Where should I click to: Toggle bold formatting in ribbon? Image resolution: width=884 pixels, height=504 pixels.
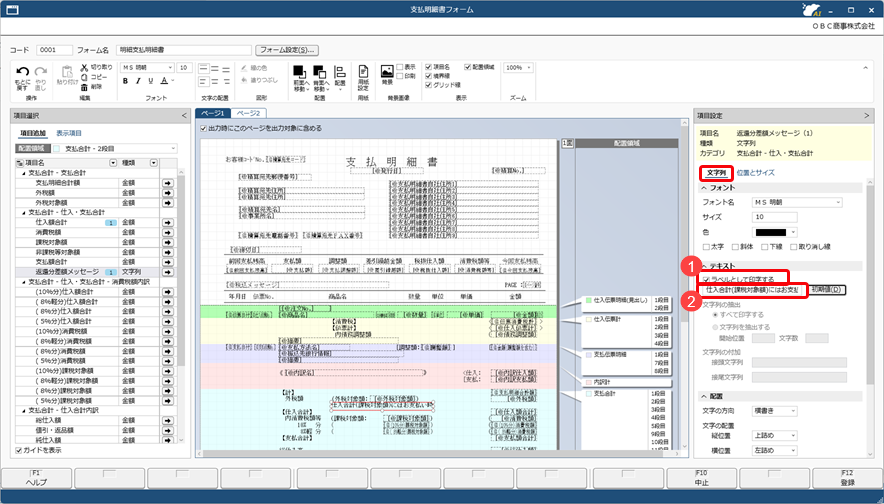tap(125, 81)
